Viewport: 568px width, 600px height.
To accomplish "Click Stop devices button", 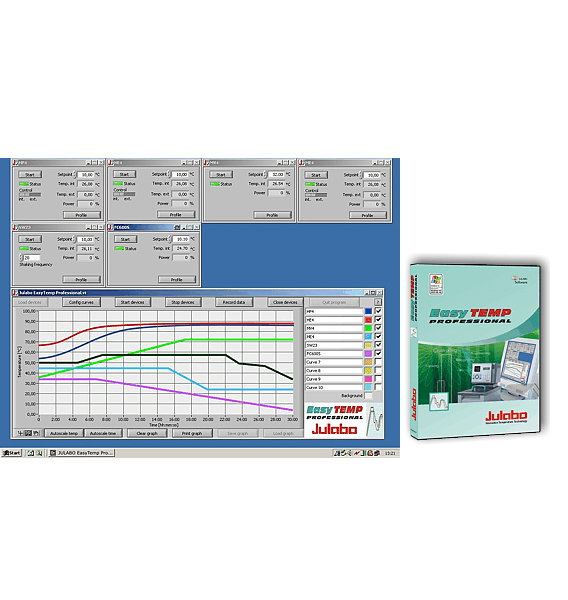I will (183, 302).
